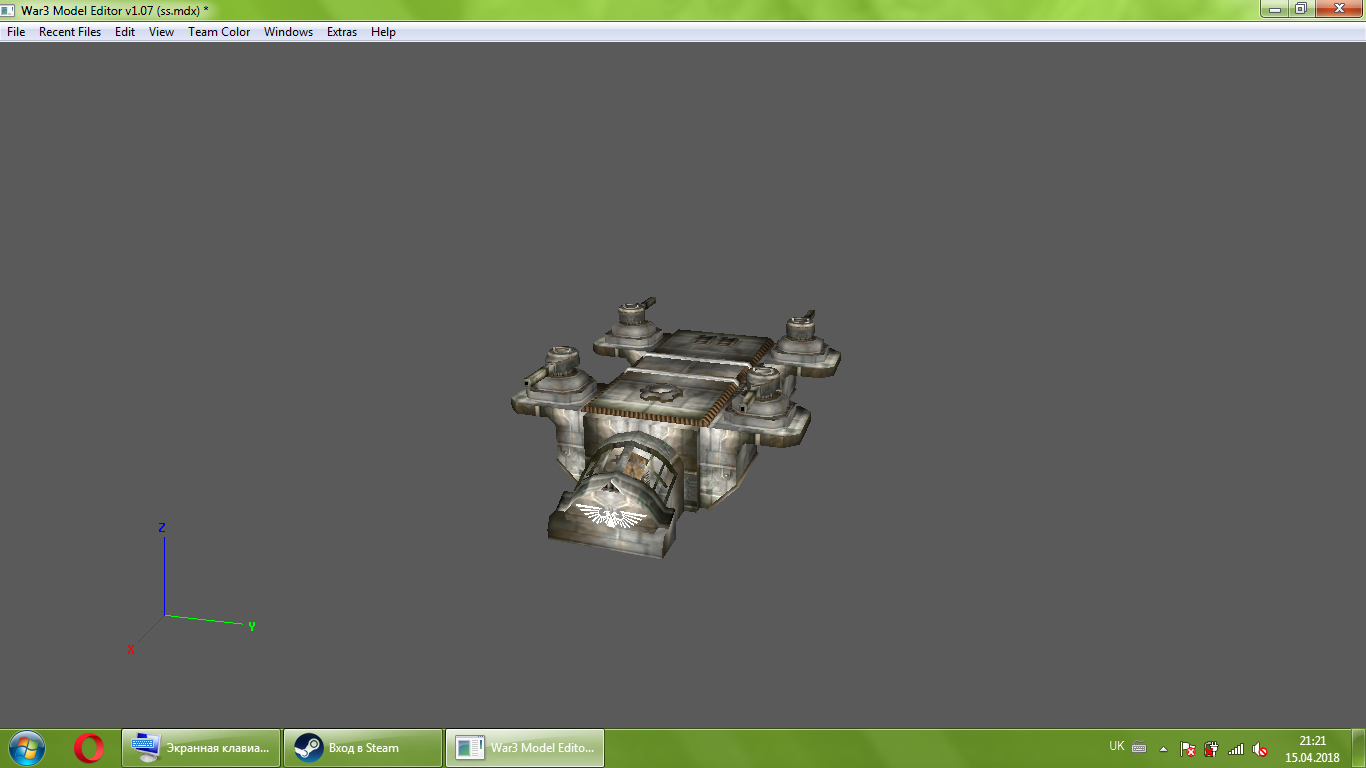
Task: Show hidden system tray icons
Action: (x=1163, y=748)
